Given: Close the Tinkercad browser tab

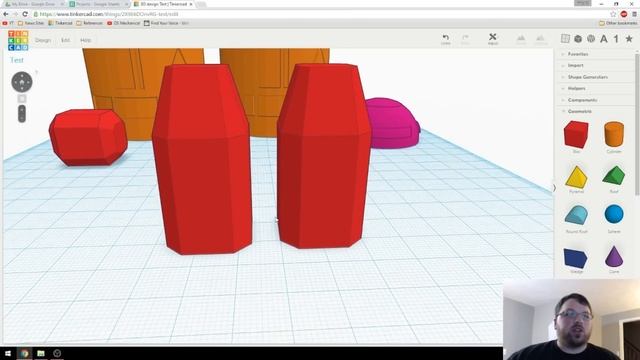Looking at the screenshot, I should click(191, 4).
